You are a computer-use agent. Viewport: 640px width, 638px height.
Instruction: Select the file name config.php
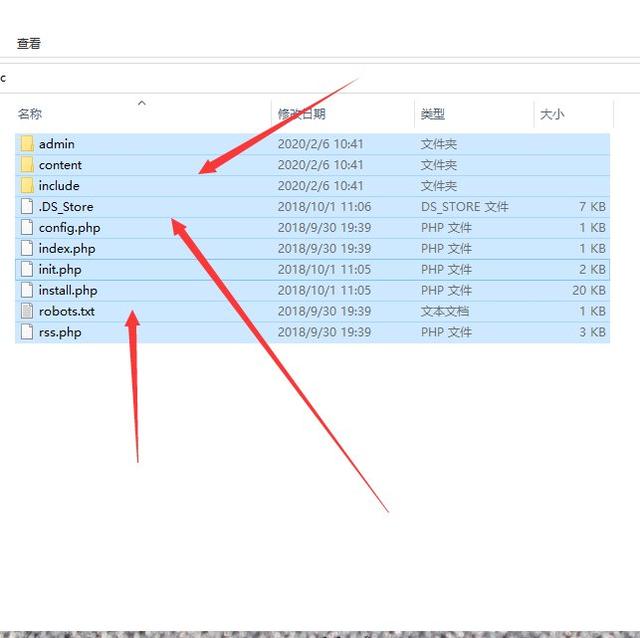[69, 228]
